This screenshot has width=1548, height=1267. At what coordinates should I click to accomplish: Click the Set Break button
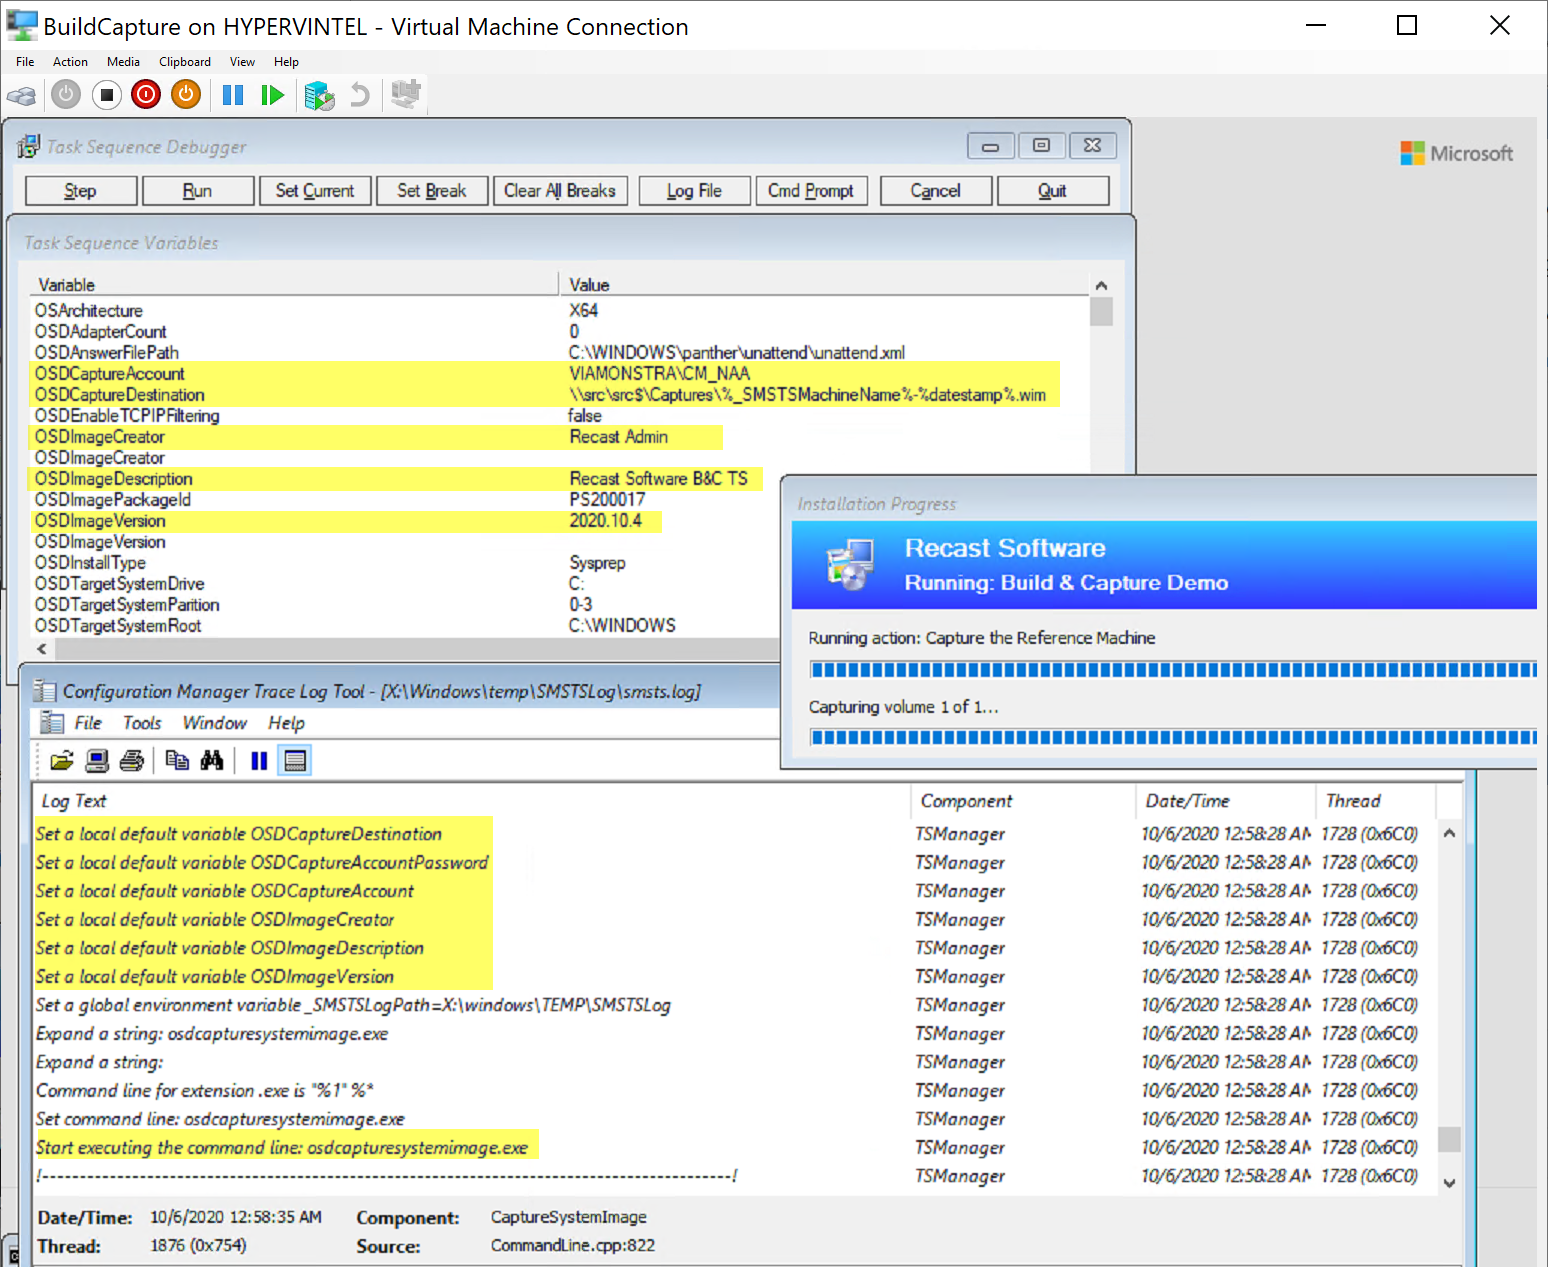[x=431, y=191]
